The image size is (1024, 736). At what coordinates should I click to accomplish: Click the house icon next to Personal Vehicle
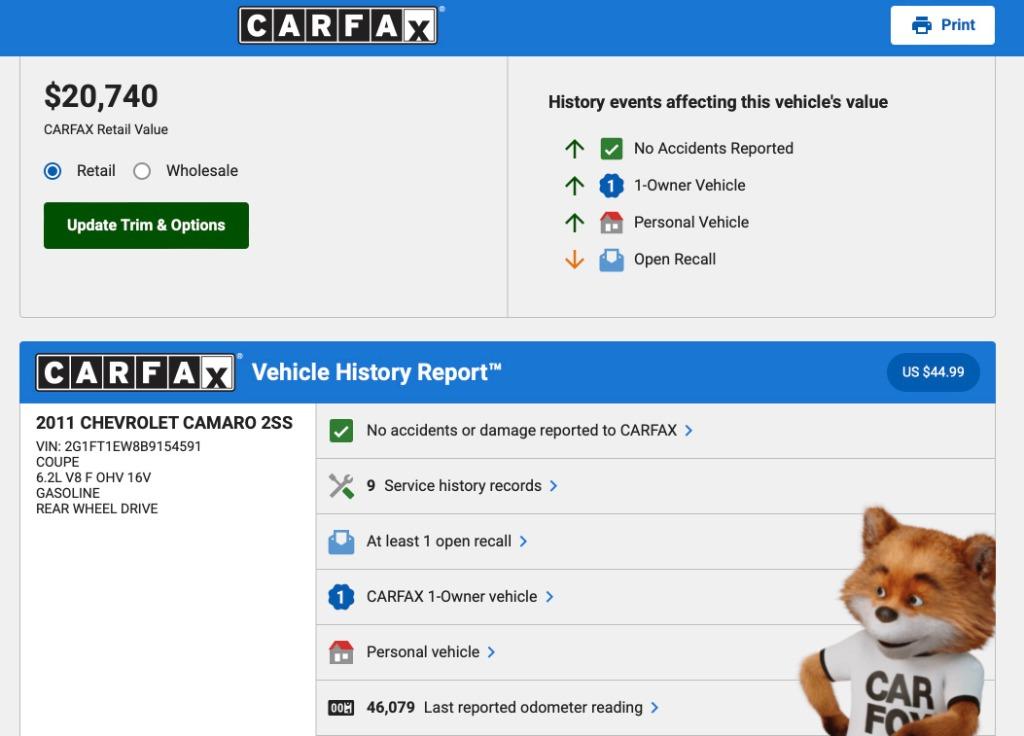click(x=611, y=223)
